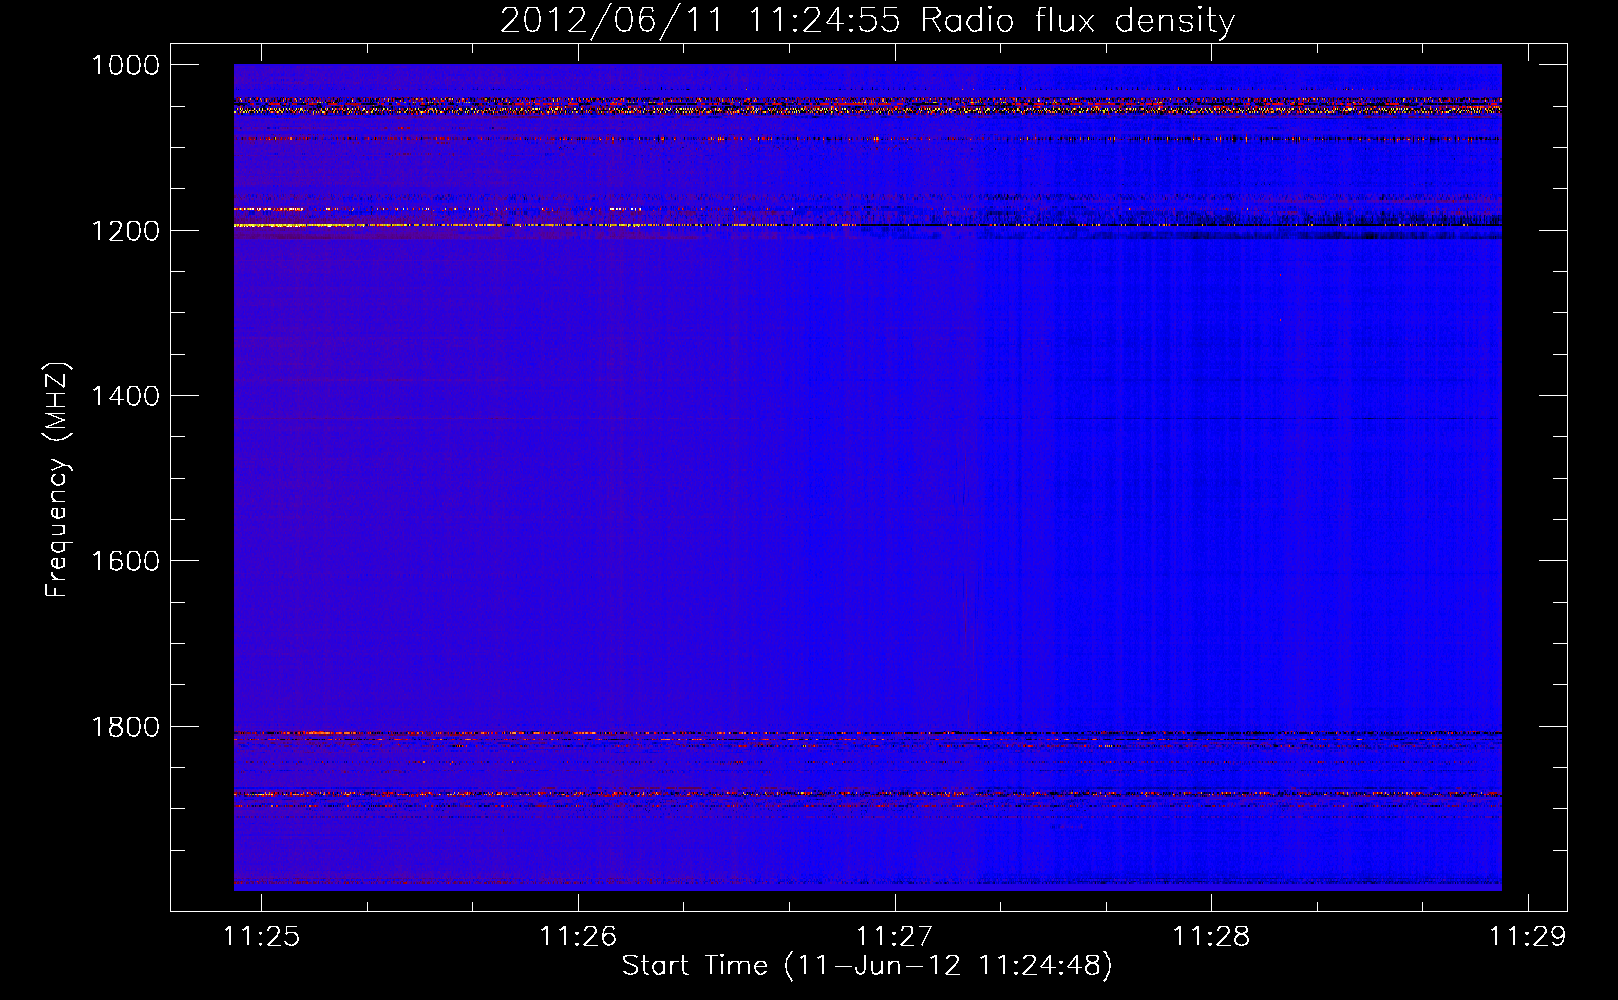Select the 1200 frequency tick label
This screenshot has height=1000, width=1618.
click(x=125, y=231)
